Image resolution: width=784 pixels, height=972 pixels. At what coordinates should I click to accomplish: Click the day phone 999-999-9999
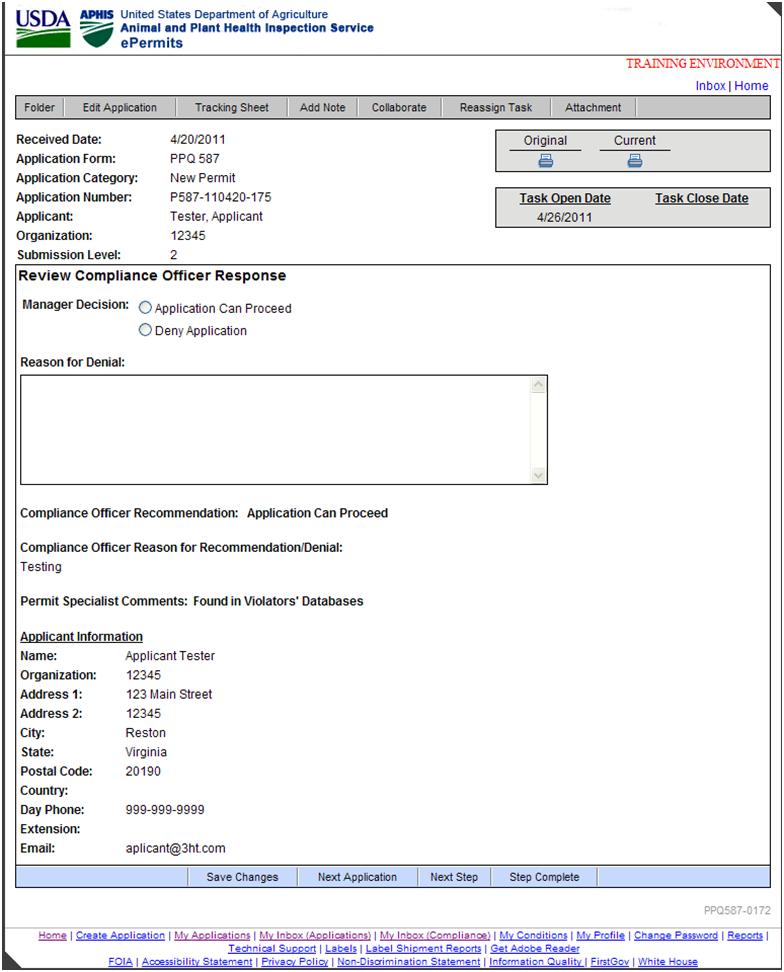click(x=165, y=810)
